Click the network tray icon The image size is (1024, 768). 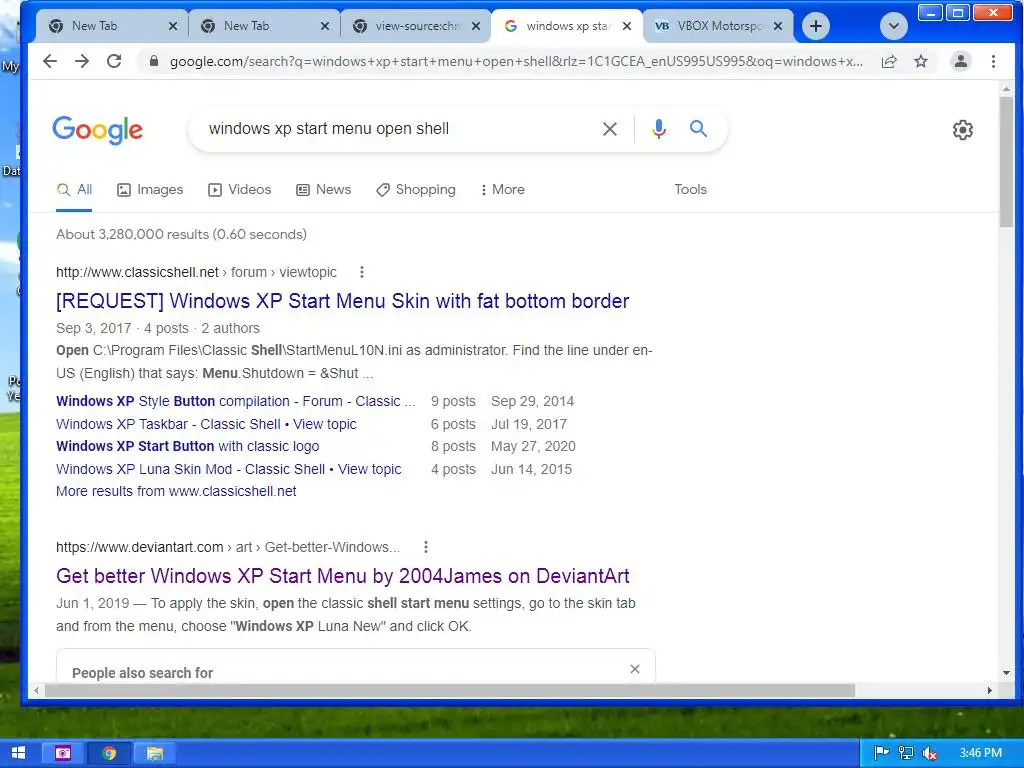tap(906, 753)
